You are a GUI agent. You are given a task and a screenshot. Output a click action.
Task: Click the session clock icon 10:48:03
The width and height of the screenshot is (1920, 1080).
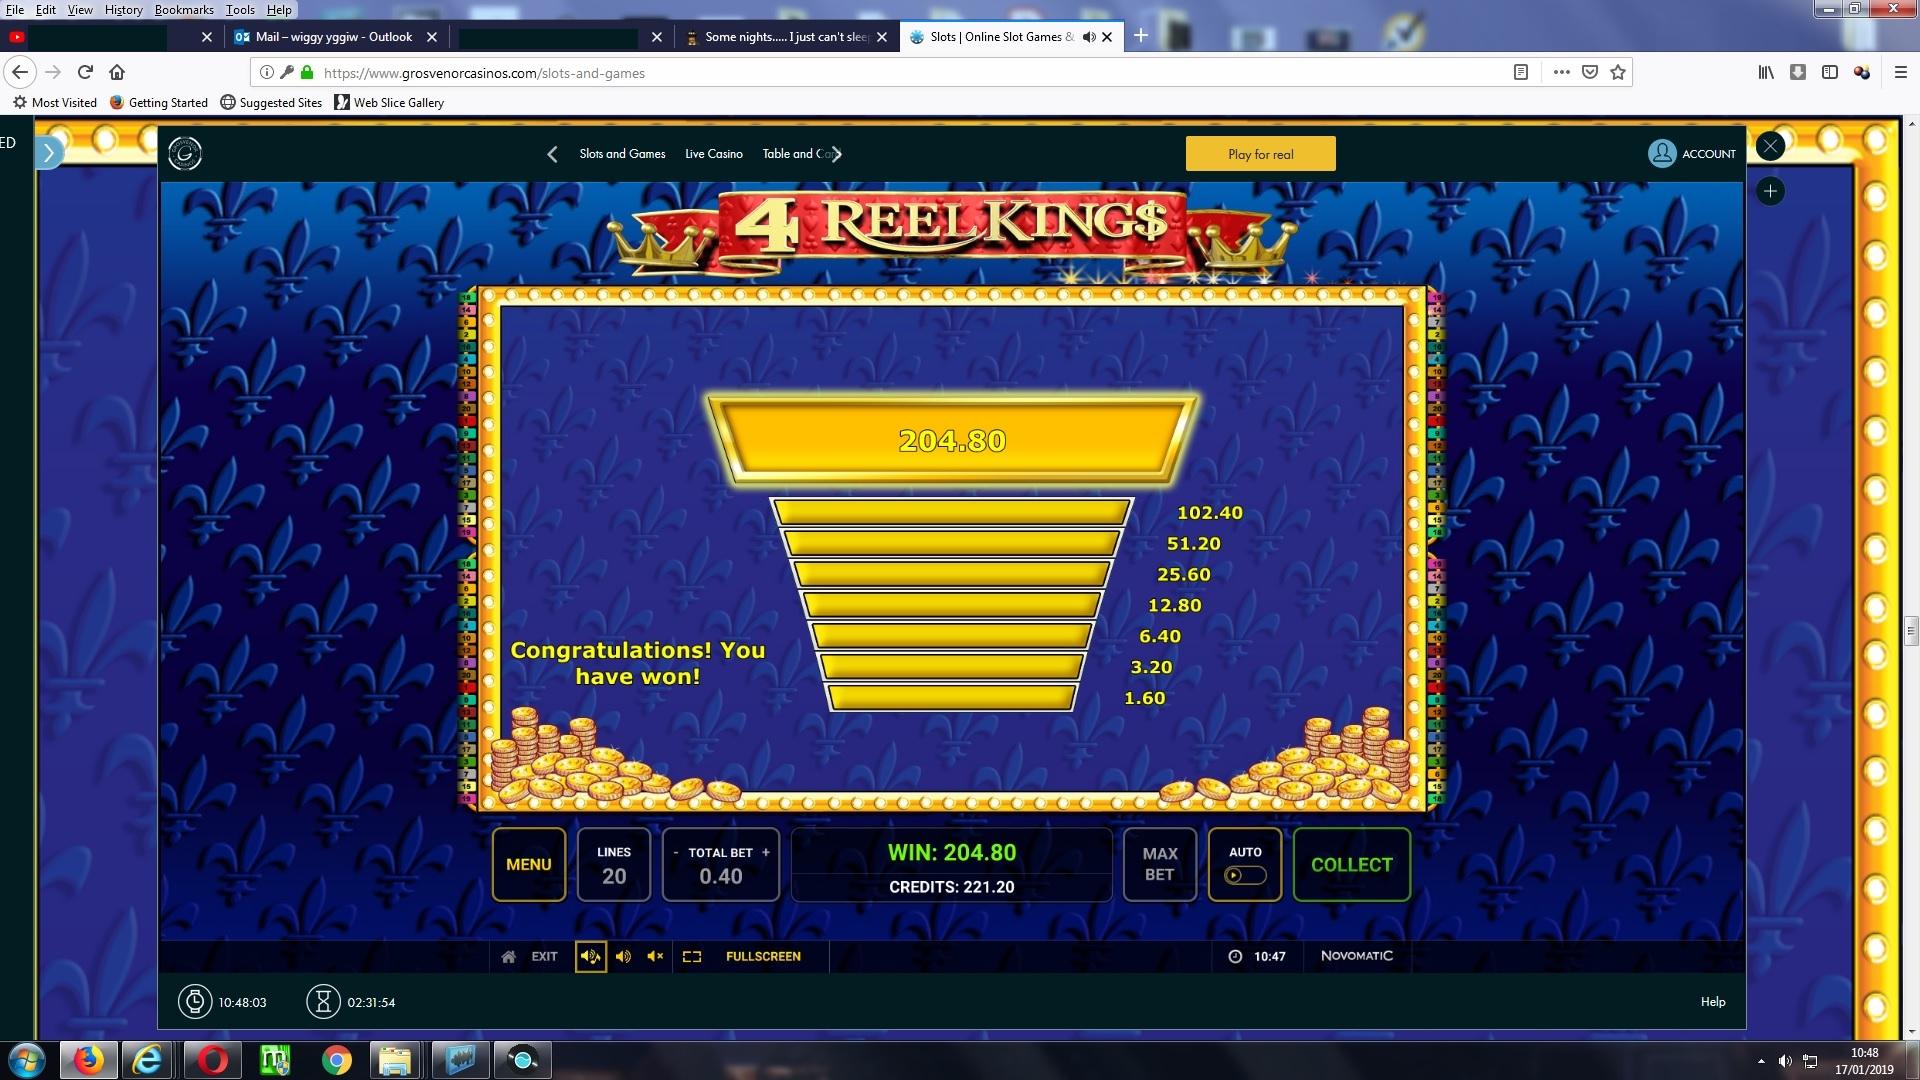pyautogui.click(x=195, y=1002)
